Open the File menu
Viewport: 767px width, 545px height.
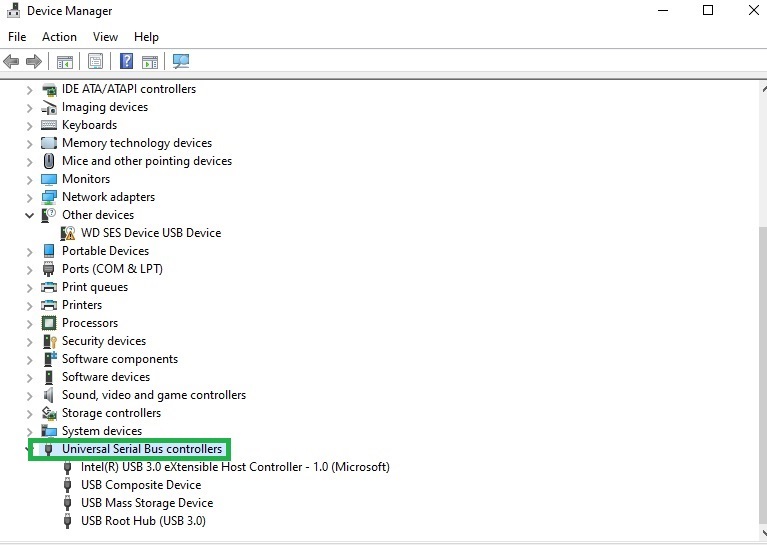(17, 37)
